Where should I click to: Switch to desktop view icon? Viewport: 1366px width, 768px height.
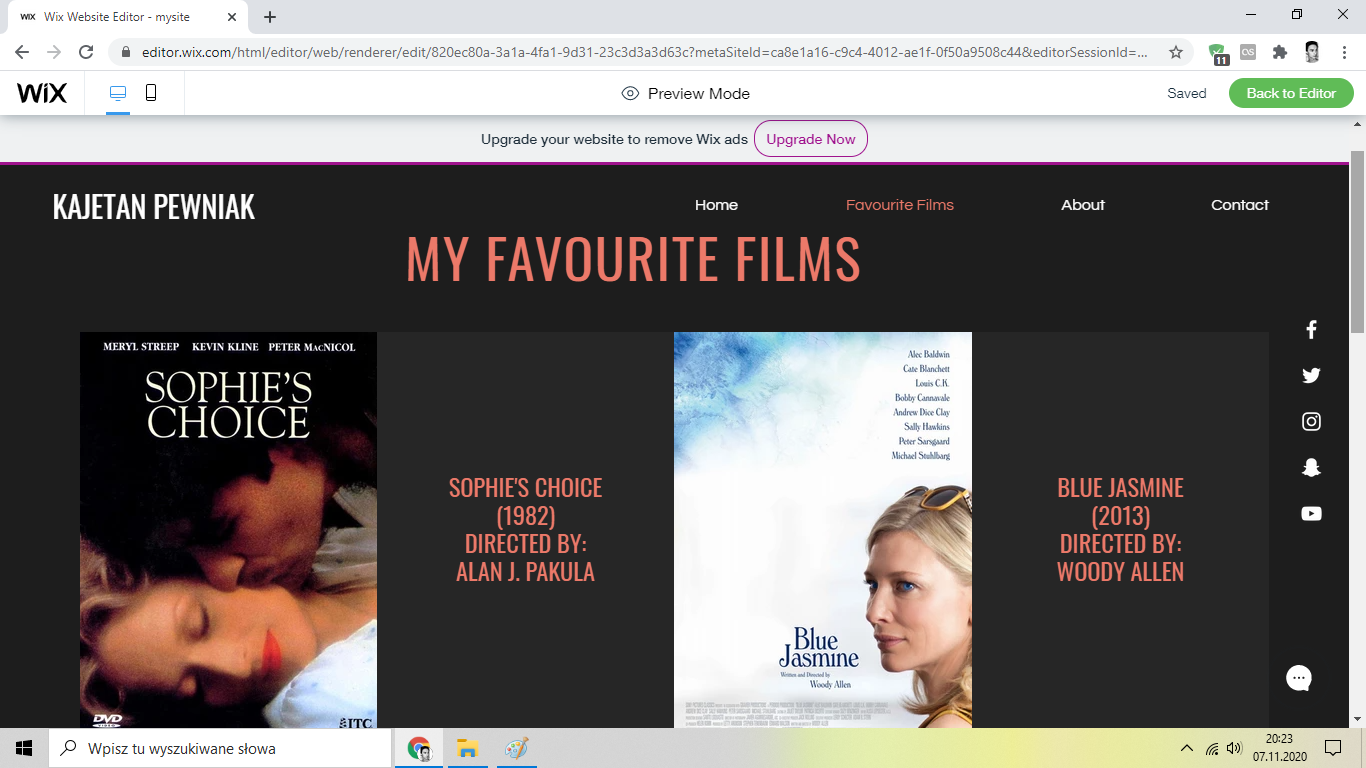point(118,93)
